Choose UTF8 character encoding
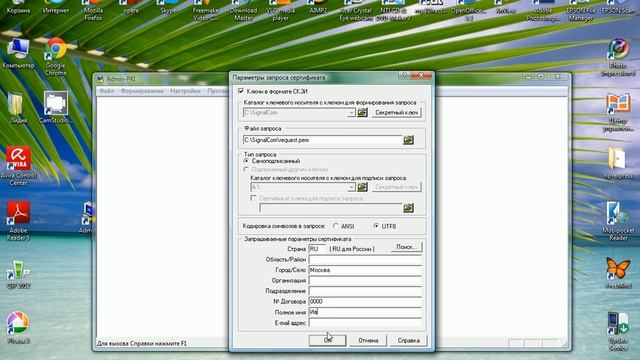 click(x=376, y=226)
